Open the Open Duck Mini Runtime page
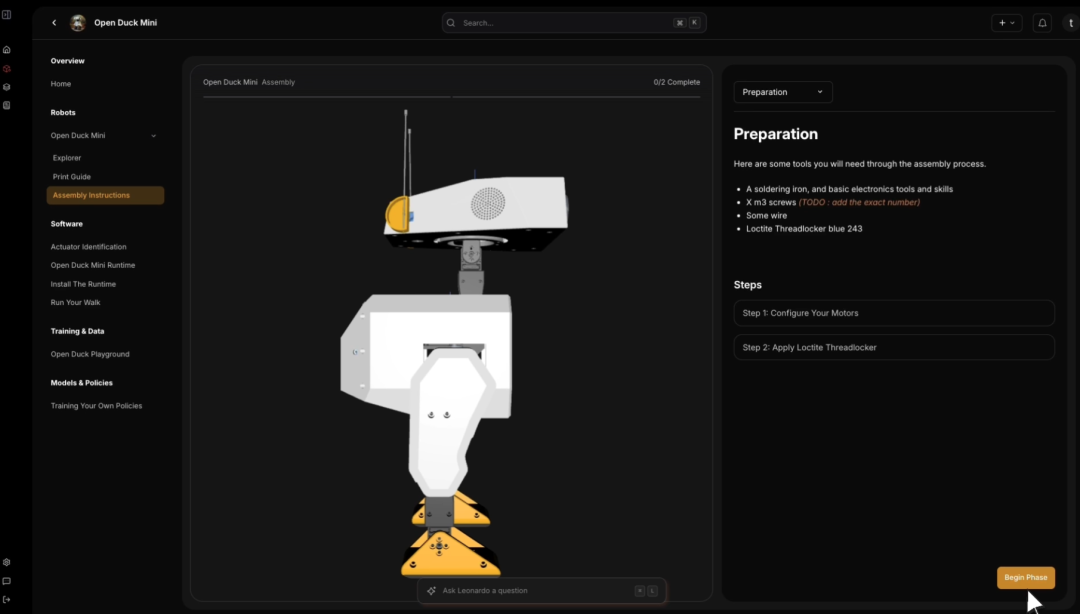This screenshot has width=1080, height=614. coord(93,265)
